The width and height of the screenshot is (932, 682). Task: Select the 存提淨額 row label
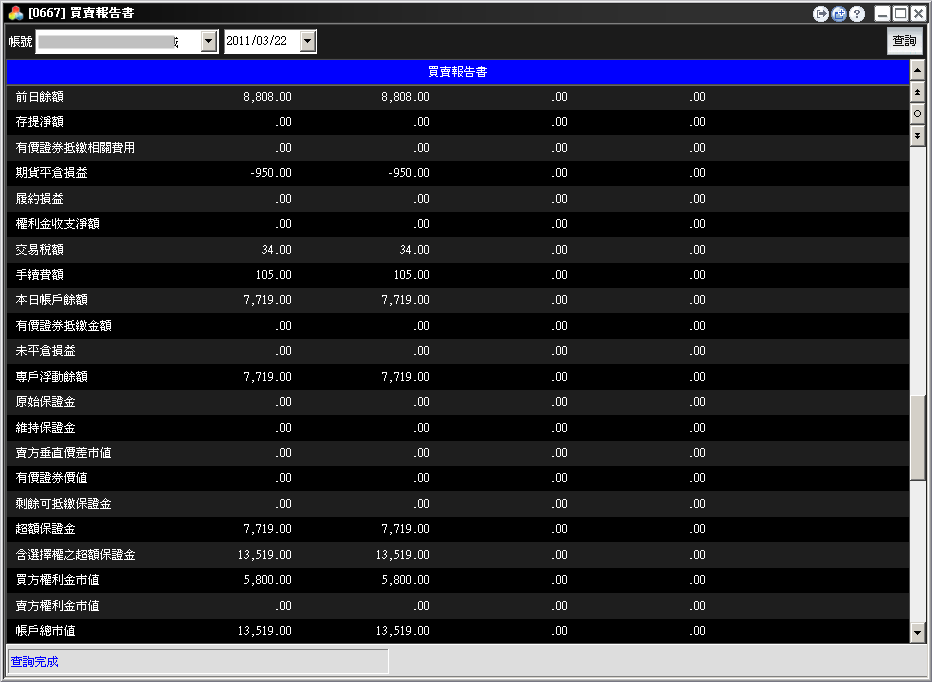tap(39, 122)
